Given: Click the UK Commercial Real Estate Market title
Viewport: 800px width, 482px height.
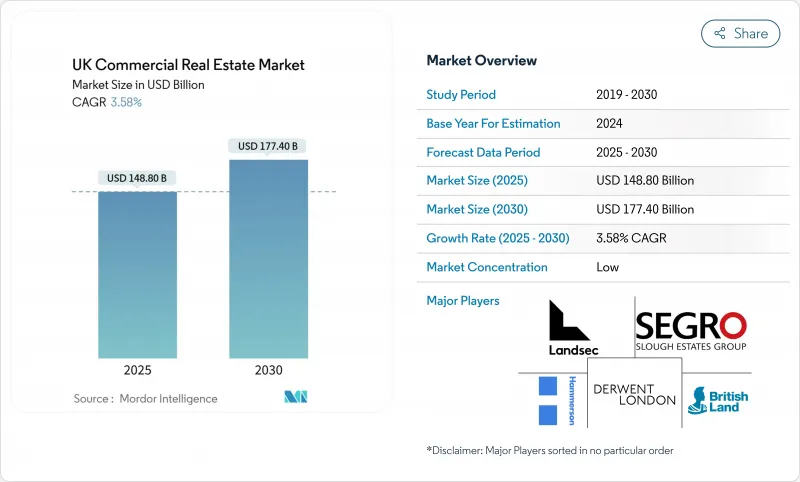Looking at the screenshot, I should click(x=188, y=66).
